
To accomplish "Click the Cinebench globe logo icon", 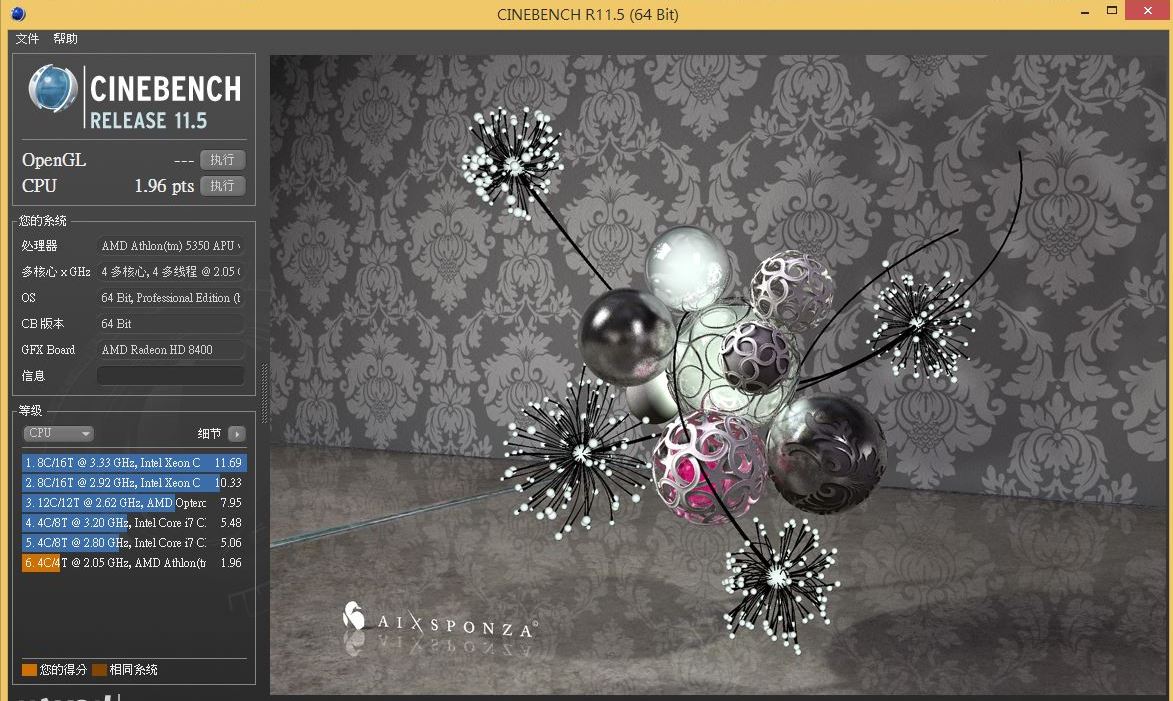I will coord(52,88).
